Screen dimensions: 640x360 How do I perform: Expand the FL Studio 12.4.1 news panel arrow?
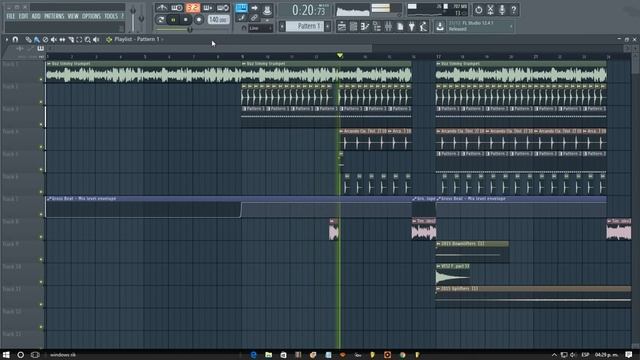pos(511,27)
